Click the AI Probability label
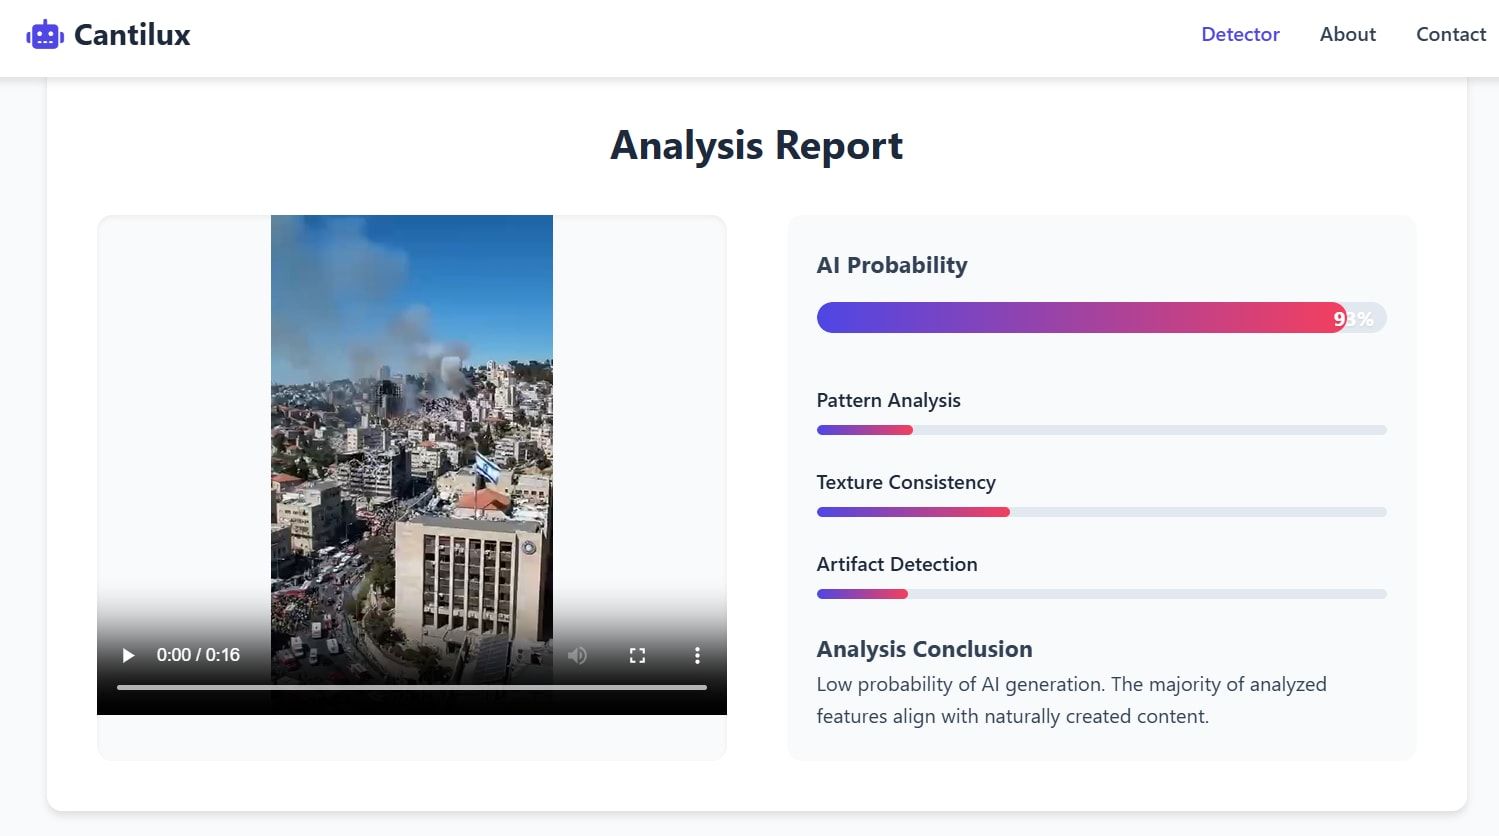 tap(892, 265)
